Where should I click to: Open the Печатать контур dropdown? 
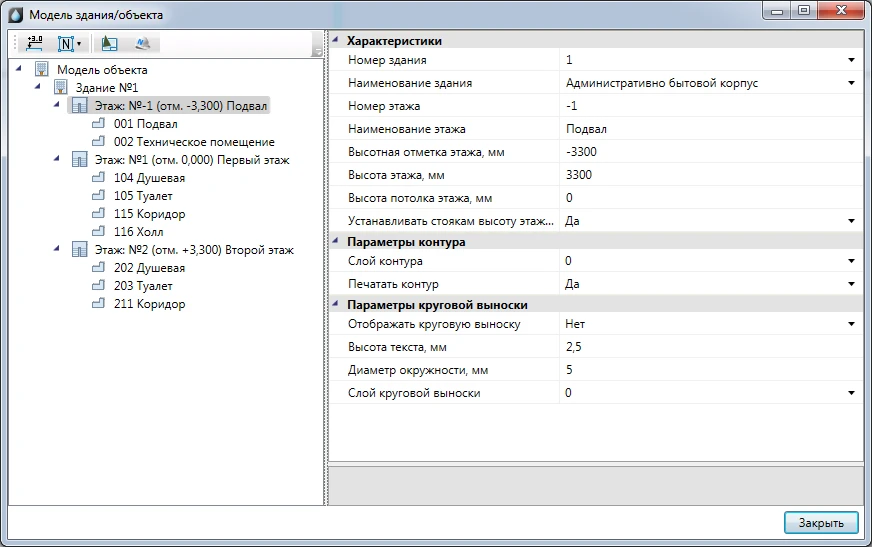(851, 284)
